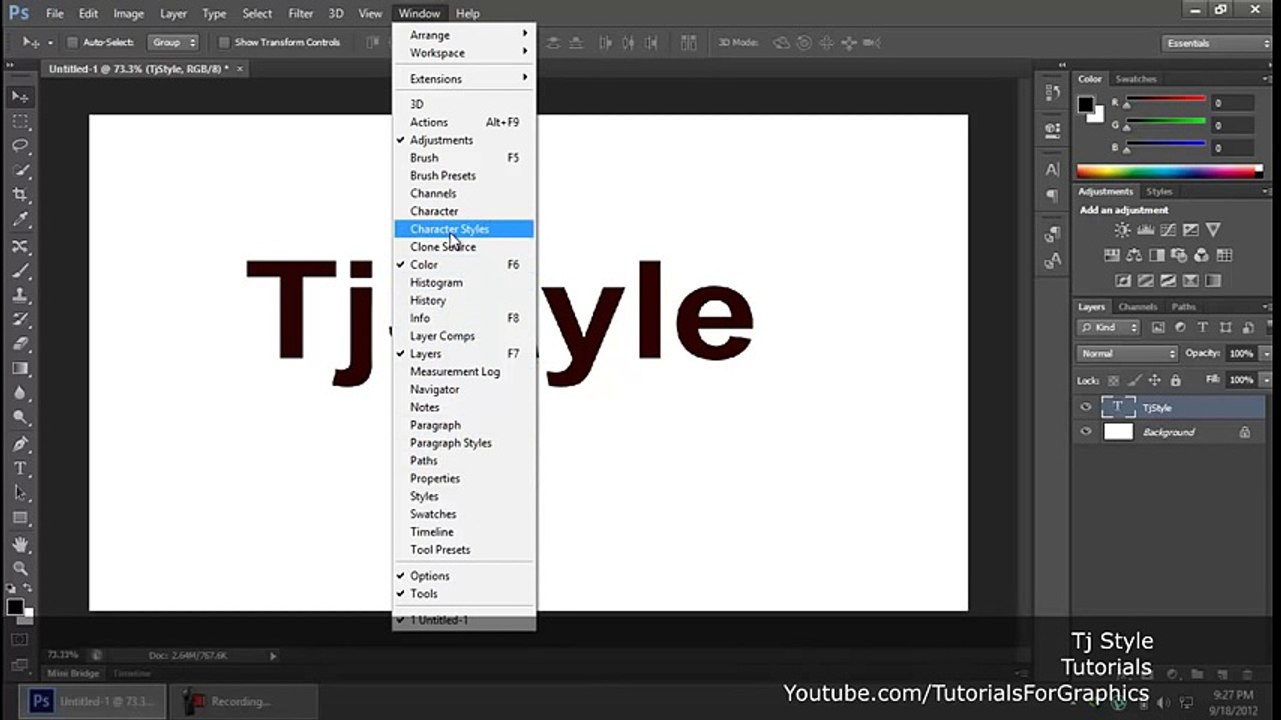The height and width of the screenshot is (720, 1281).
Task: Open the Normal blend mode dropdown
Action: 1128,353
